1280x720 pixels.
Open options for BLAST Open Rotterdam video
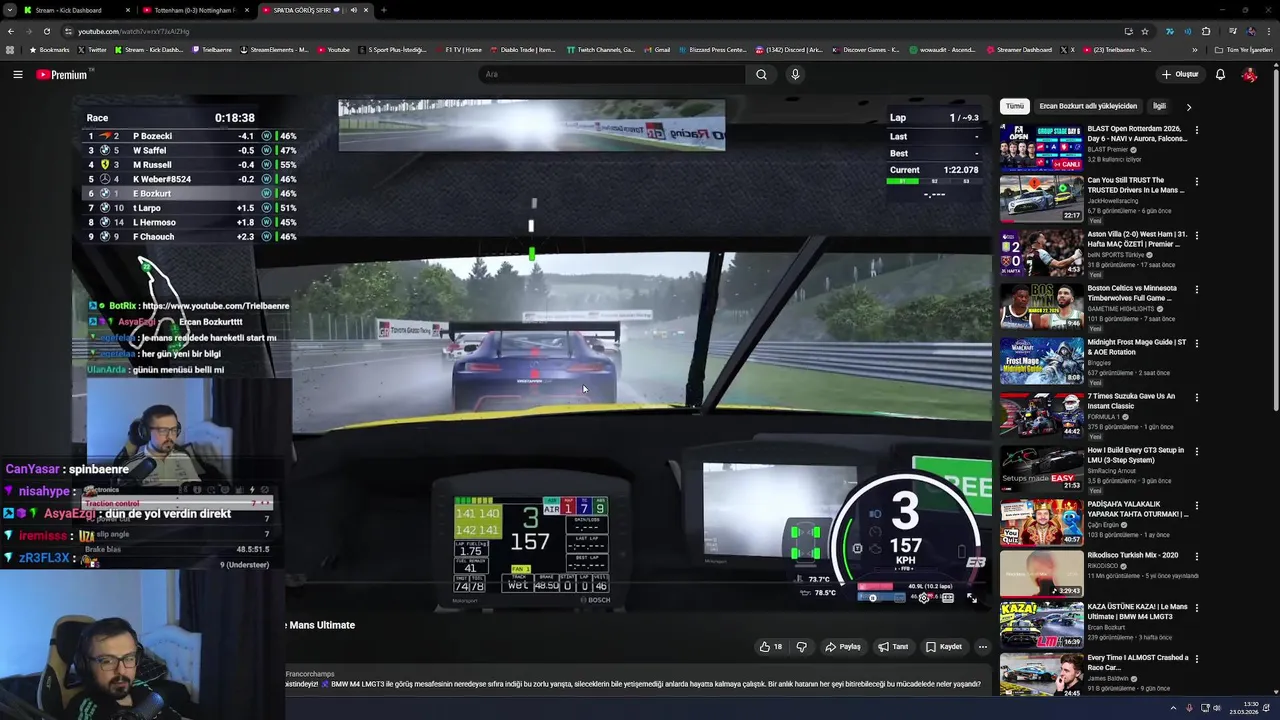click(1196, 130)
